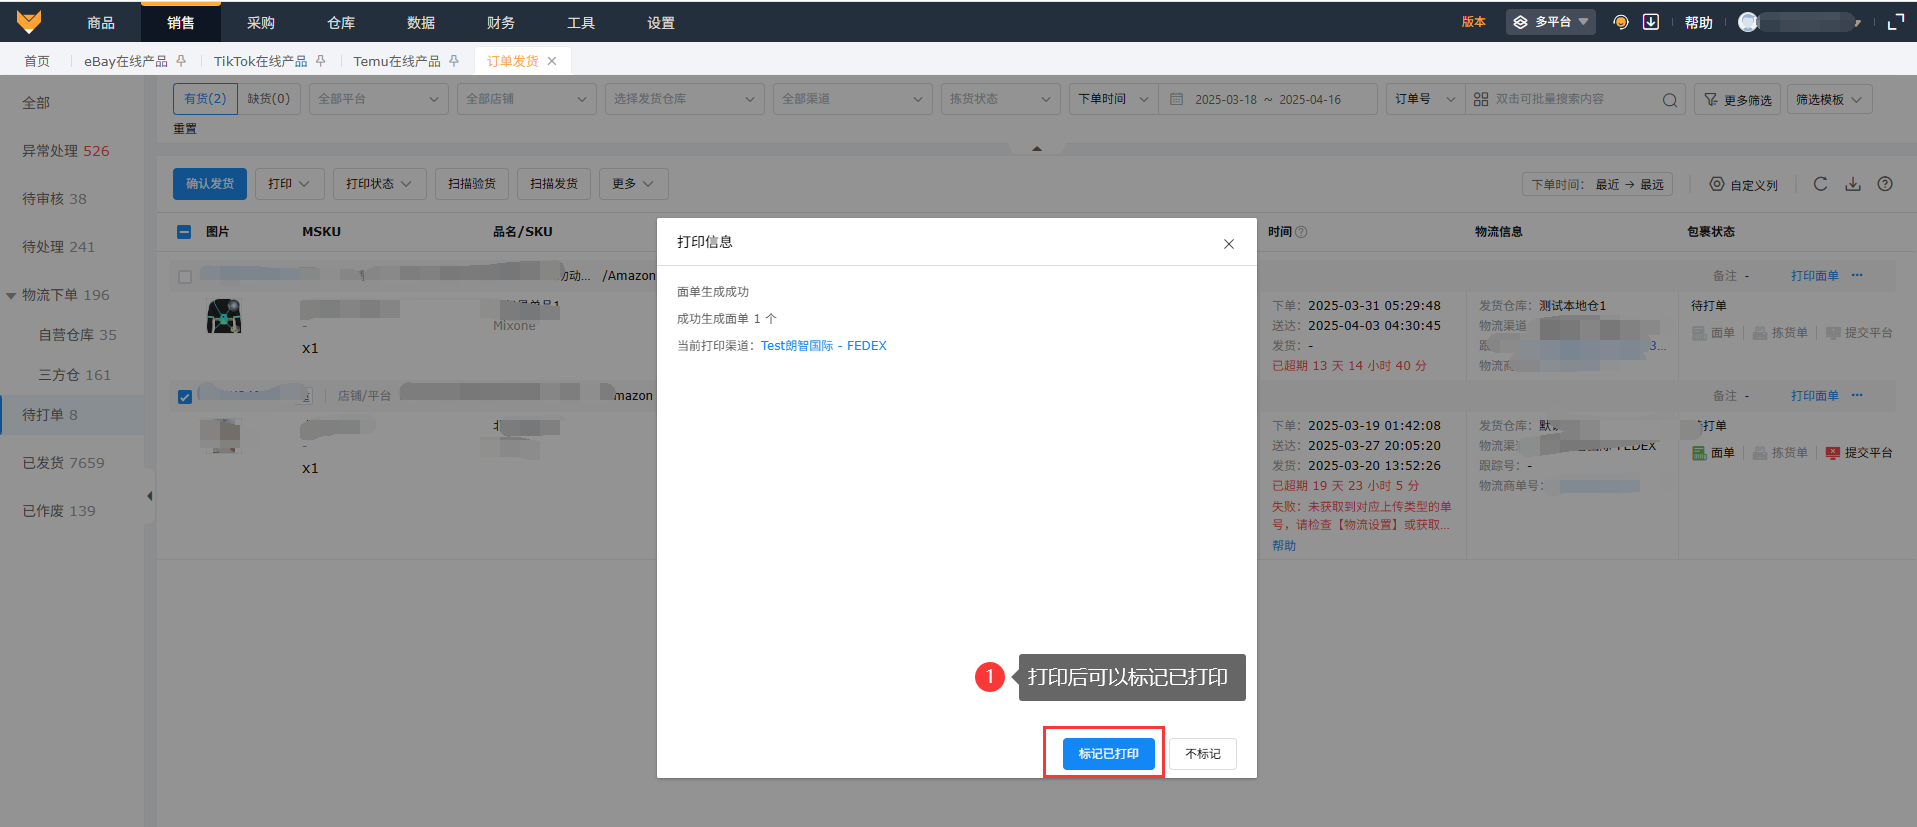Viewport: 1917px width, 827px height.
Task: Click the product thumbnail of the 2025-03-31 order
Action: (x=224, y=316)
